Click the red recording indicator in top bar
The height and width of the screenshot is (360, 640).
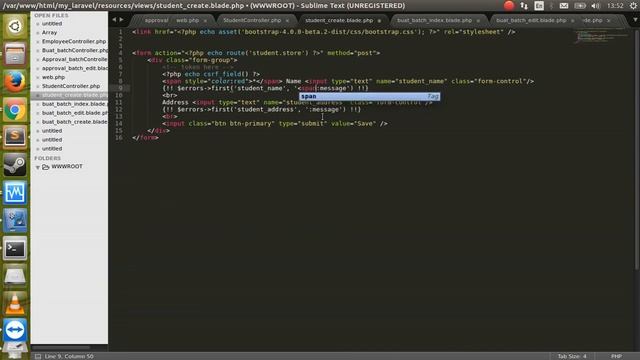(x=509, y=6)
